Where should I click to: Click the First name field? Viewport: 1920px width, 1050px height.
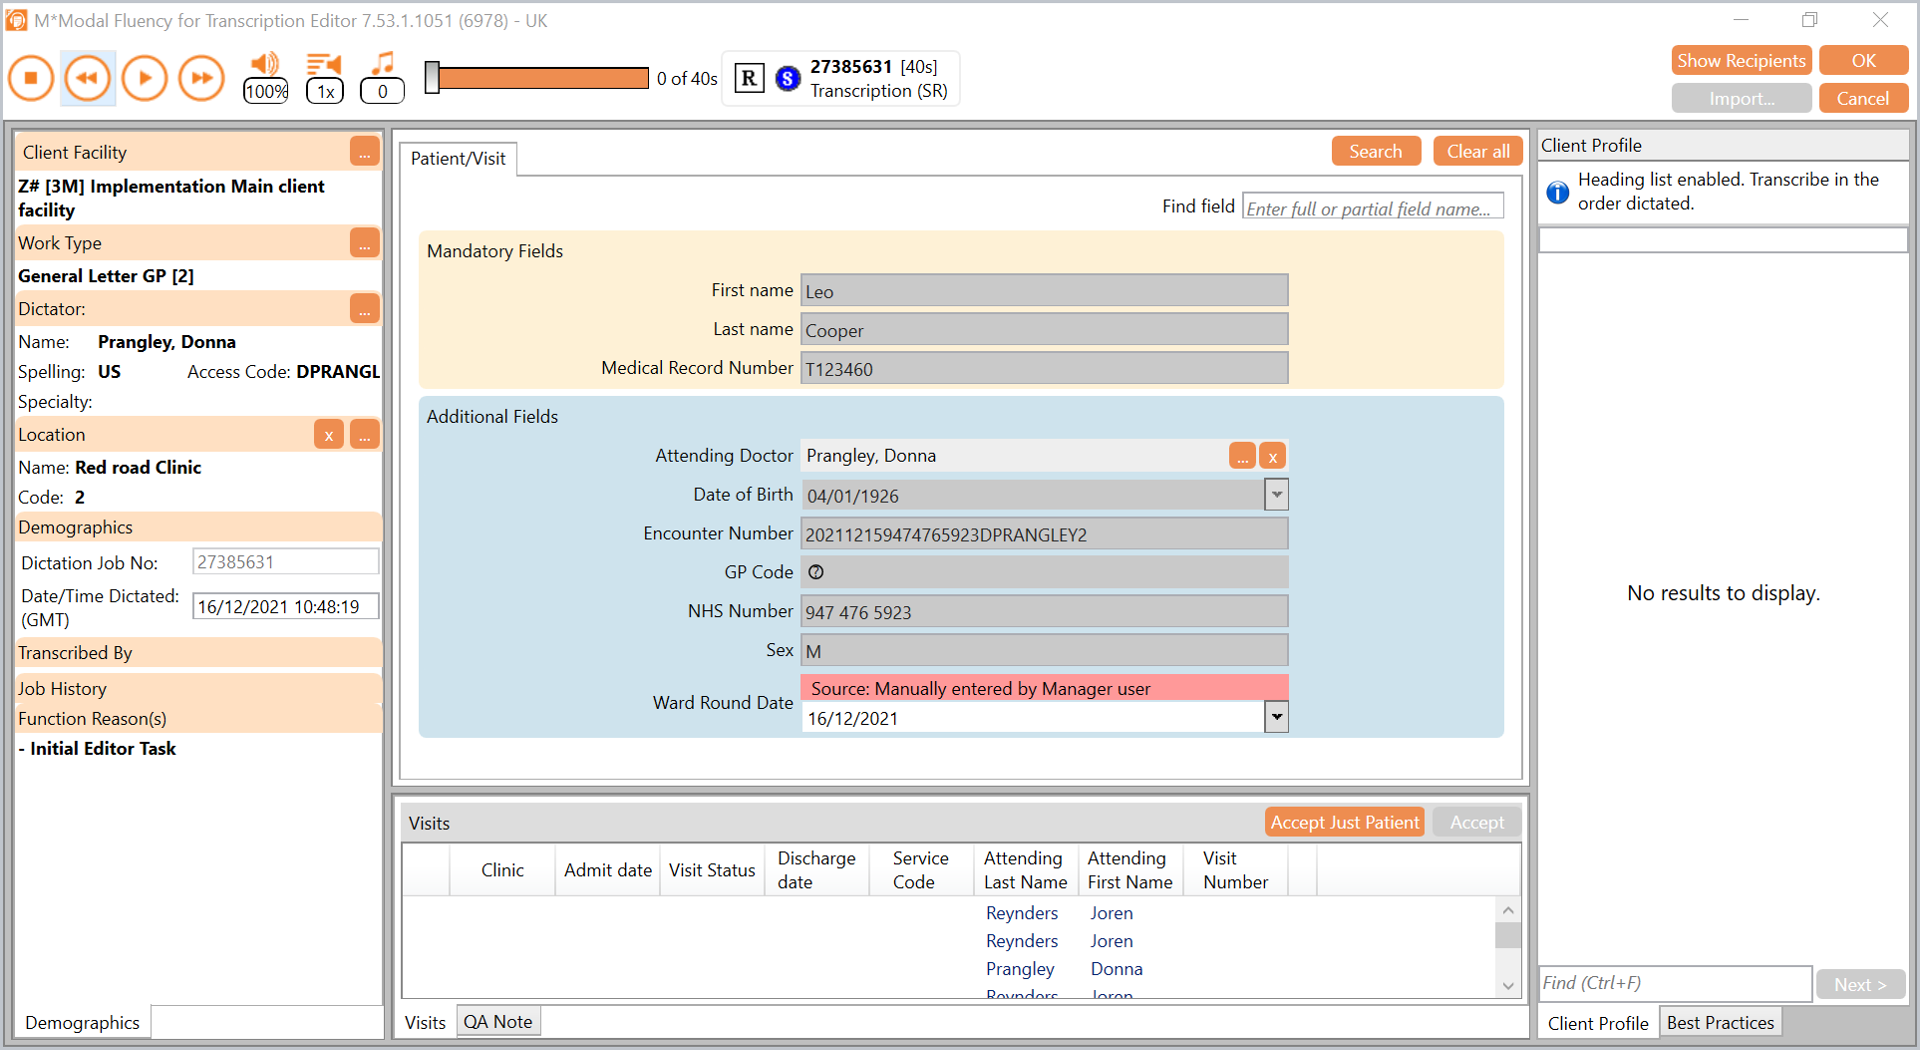click(1044, 291)
